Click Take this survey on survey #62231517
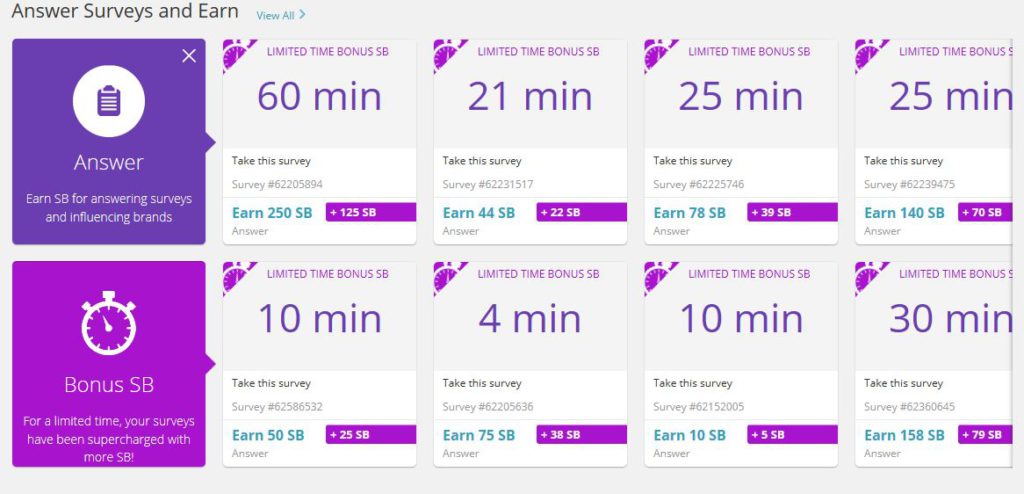This screenshot has height=494, width=1024. click(x=482, y=161)
